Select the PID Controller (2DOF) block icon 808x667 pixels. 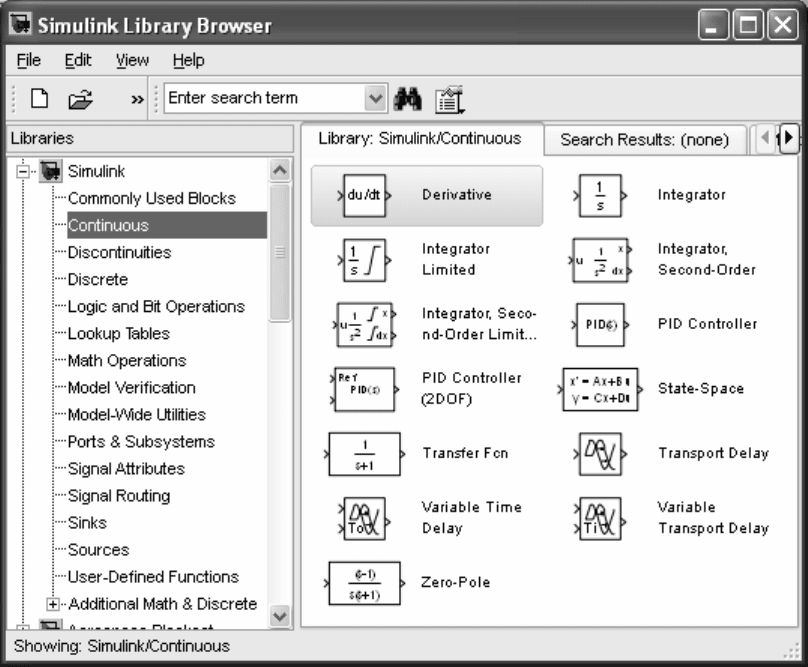[x=364, y=389]
